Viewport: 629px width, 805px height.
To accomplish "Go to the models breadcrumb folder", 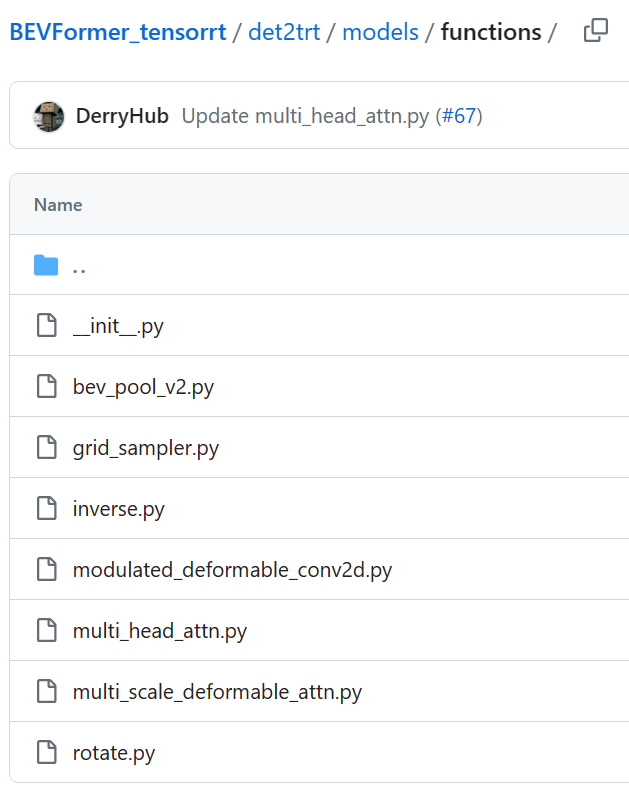I will coord(380,32).
